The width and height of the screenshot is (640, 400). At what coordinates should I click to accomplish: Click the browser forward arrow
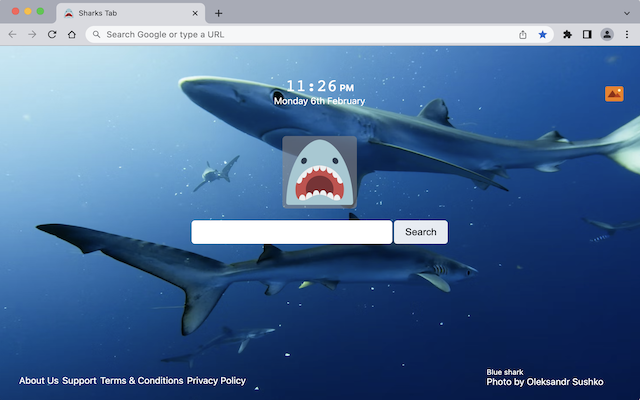[32, 35]
